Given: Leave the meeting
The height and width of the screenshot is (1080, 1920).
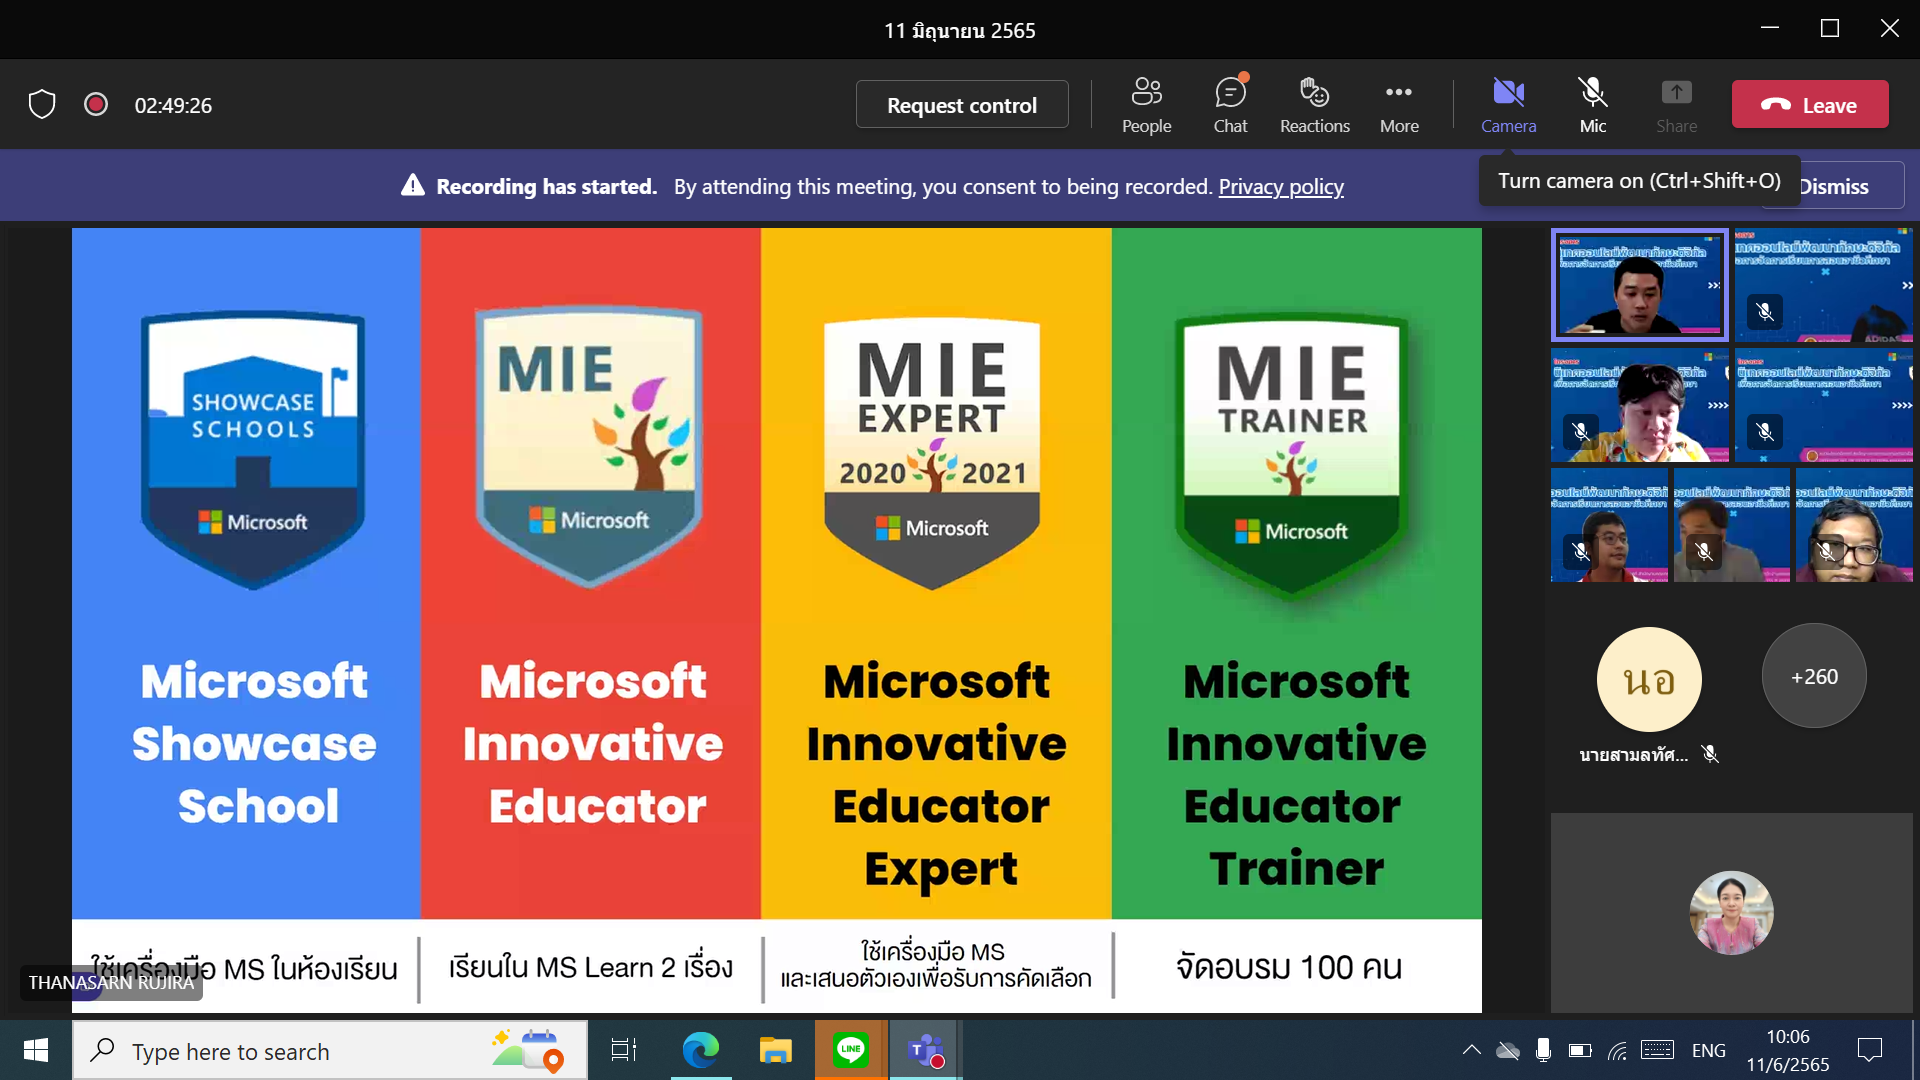Looking at the screenshot, I should click(x=1810, y=105).
